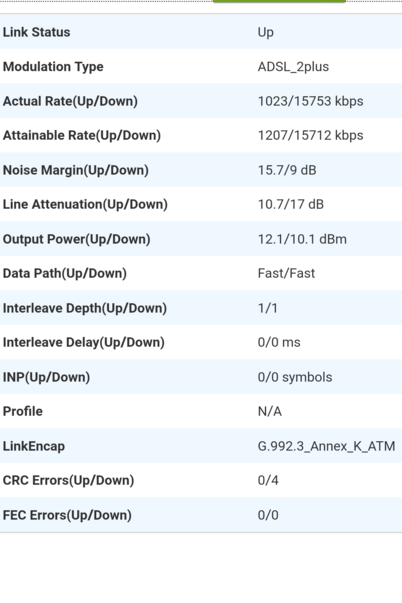Click the Output Power(Up/Down) label
The width and height of the screenshot is (402, 603).
77,239
